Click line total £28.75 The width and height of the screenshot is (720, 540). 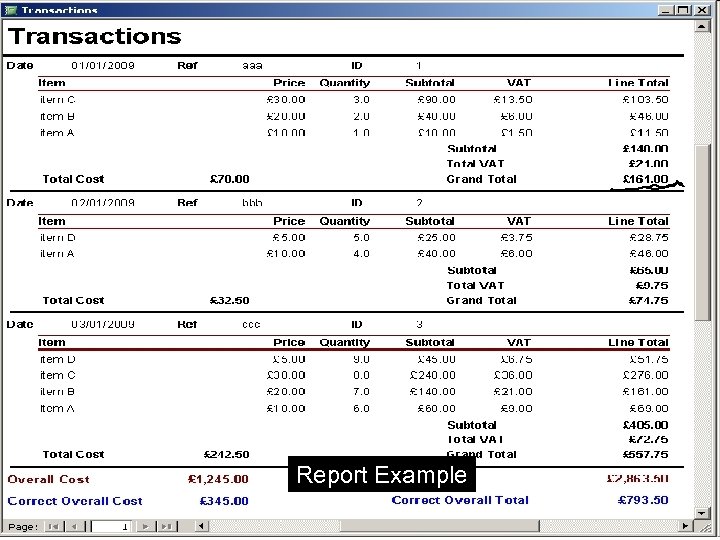649,238
